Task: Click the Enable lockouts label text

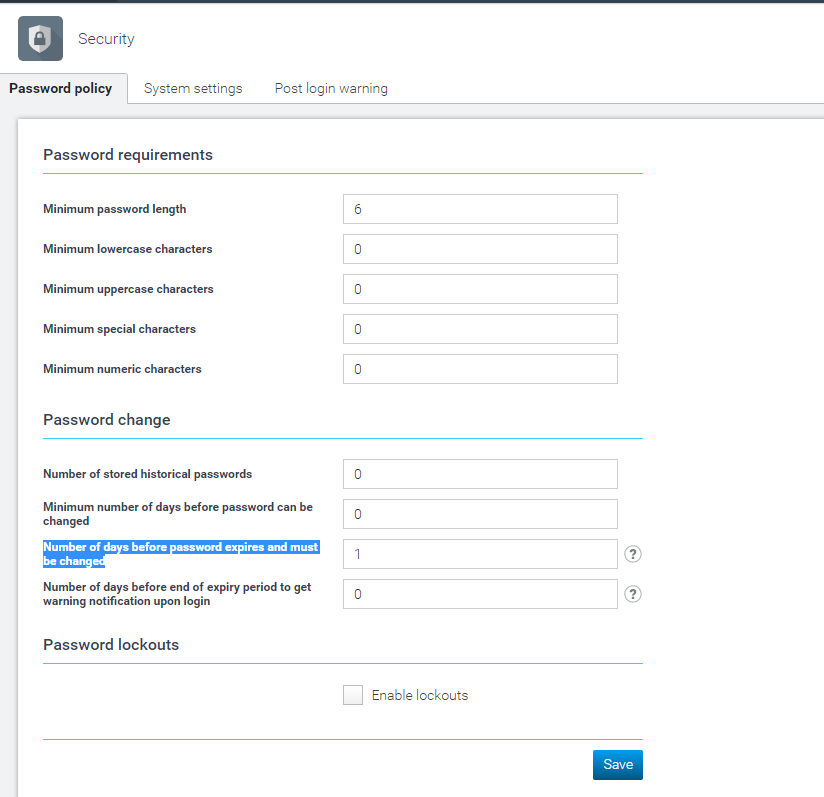Action: pyautogui.click(x=419, y=695)
